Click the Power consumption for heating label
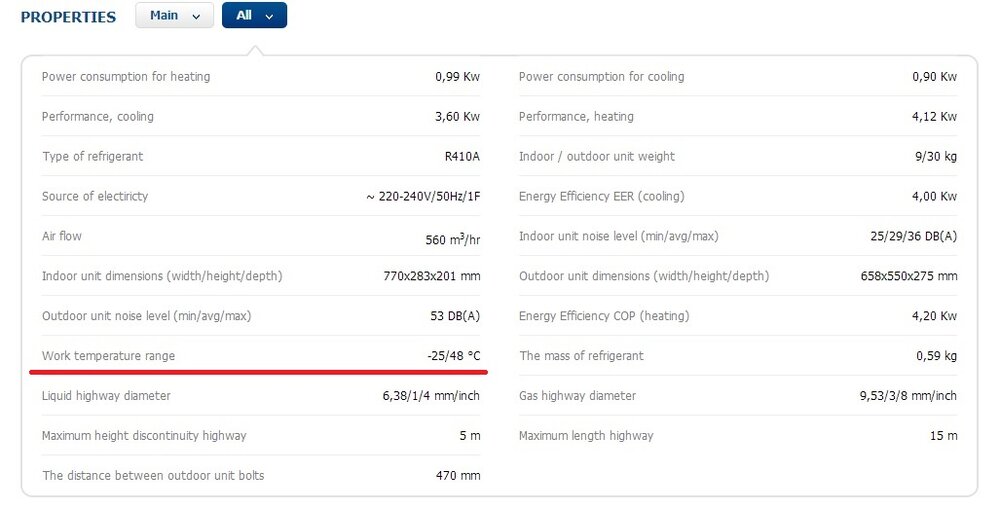Image resolution: width=1000 pixels, height=509 pixels. [126, 77]
